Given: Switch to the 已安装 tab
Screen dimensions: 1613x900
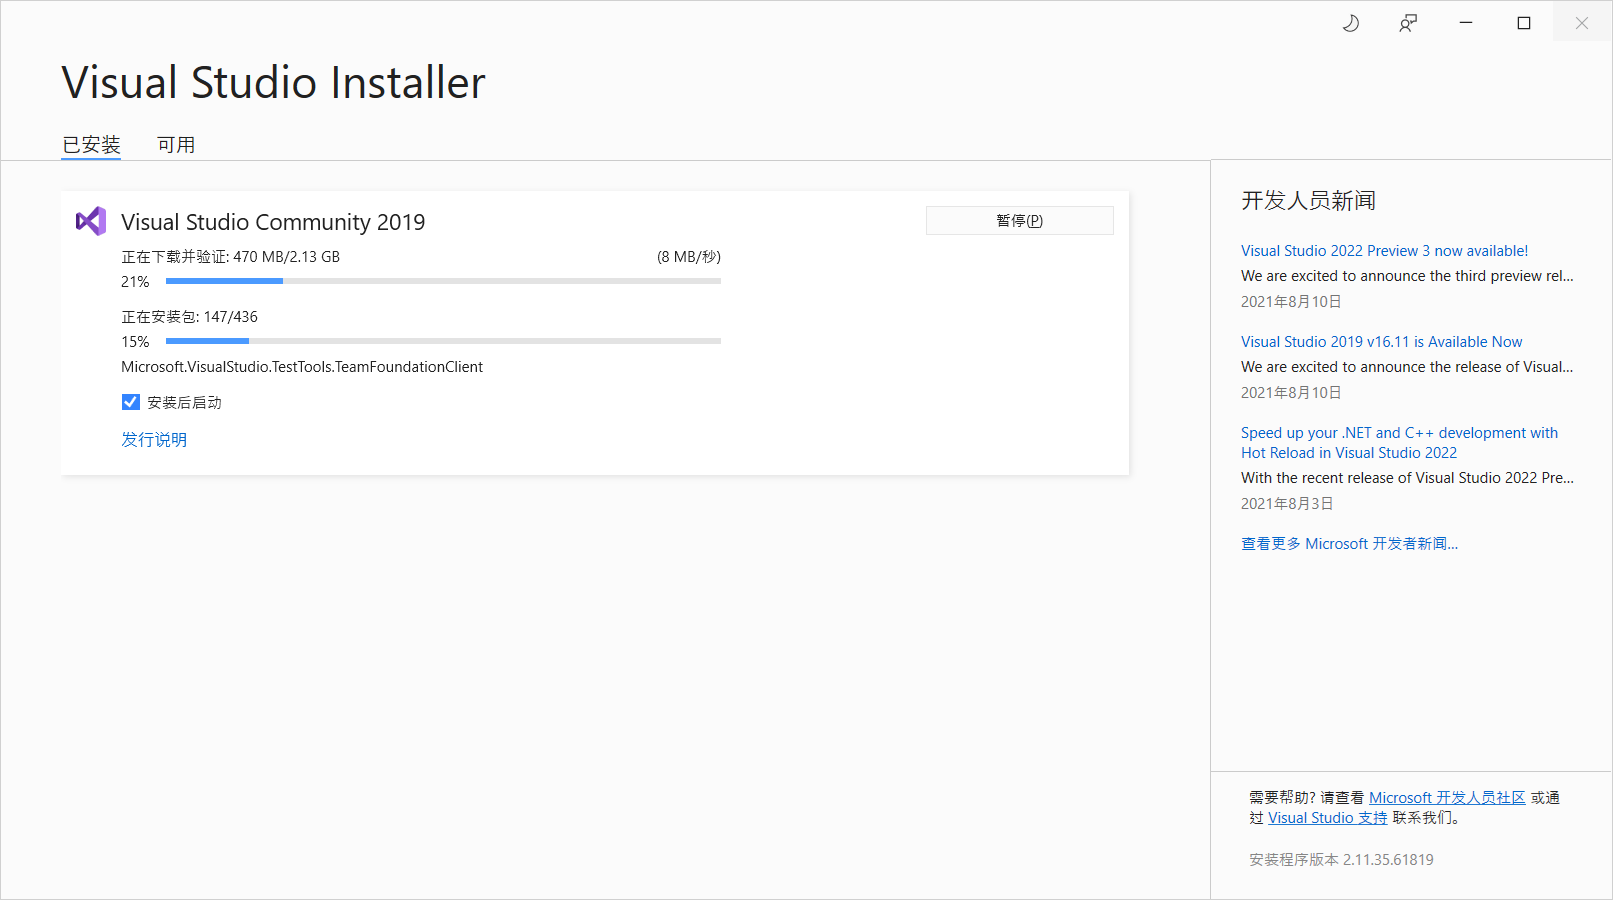Looking at the screenshot, I should coord(91,145).
